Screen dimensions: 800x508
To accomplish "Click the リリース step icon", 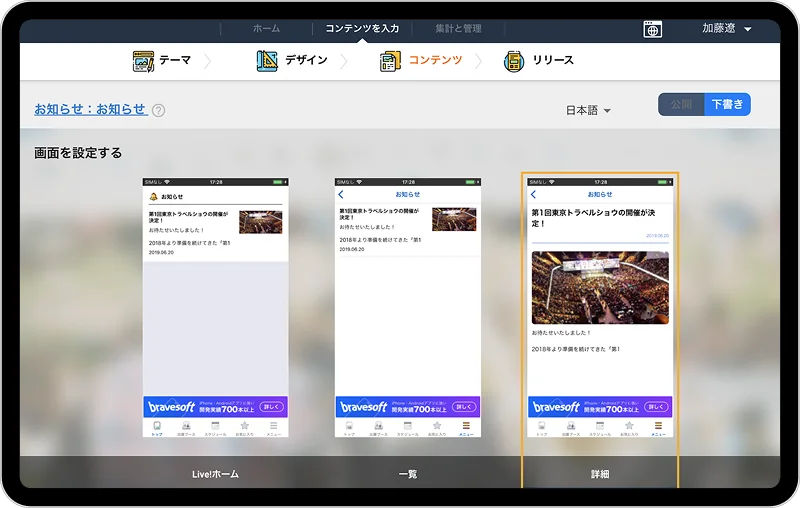I will 514,61.
